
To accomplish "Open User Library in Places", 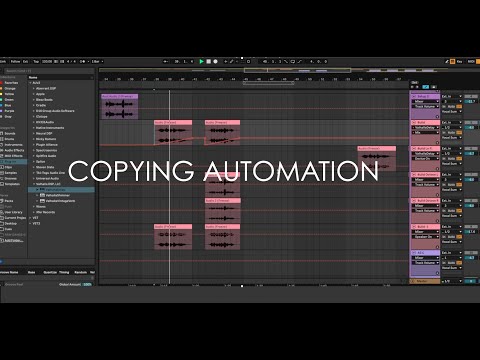I will coord(13,212).
